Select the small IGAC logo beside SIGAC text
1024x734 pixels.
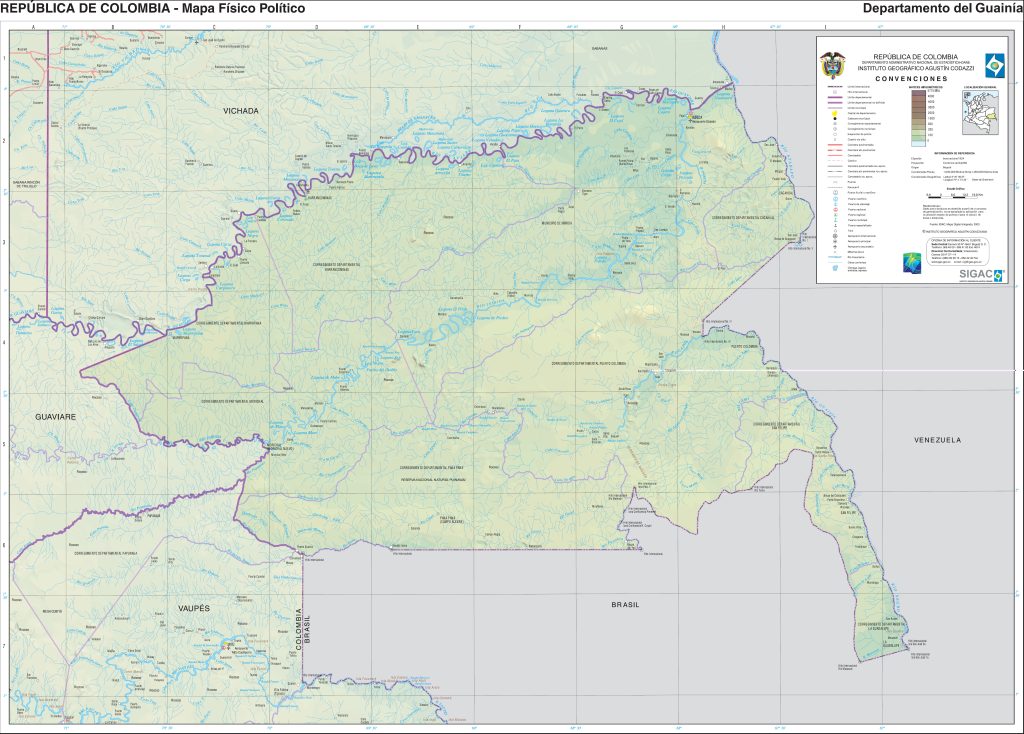pos(998,276)
